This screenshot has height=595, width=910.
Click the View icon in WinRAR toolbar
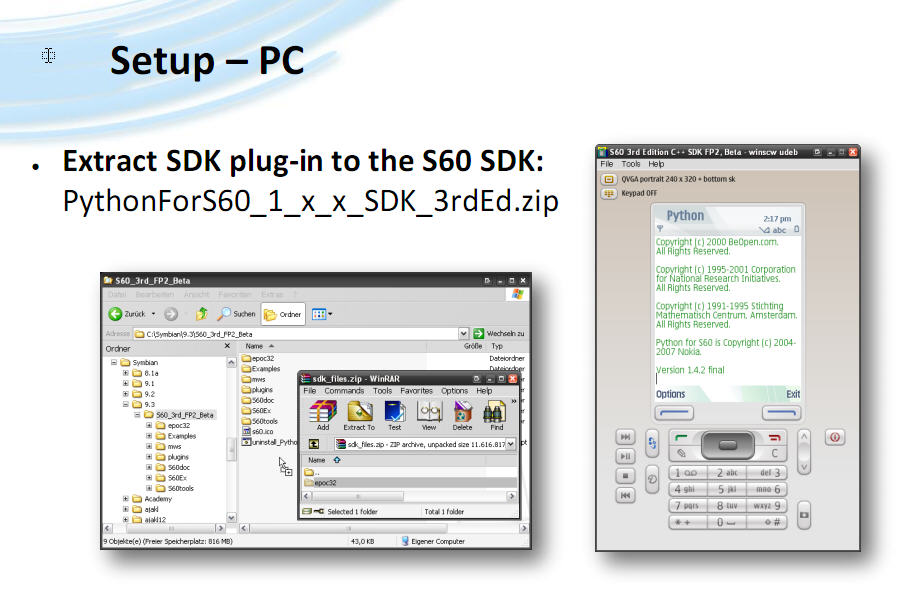pyautogui.click(x=429, y=416)
